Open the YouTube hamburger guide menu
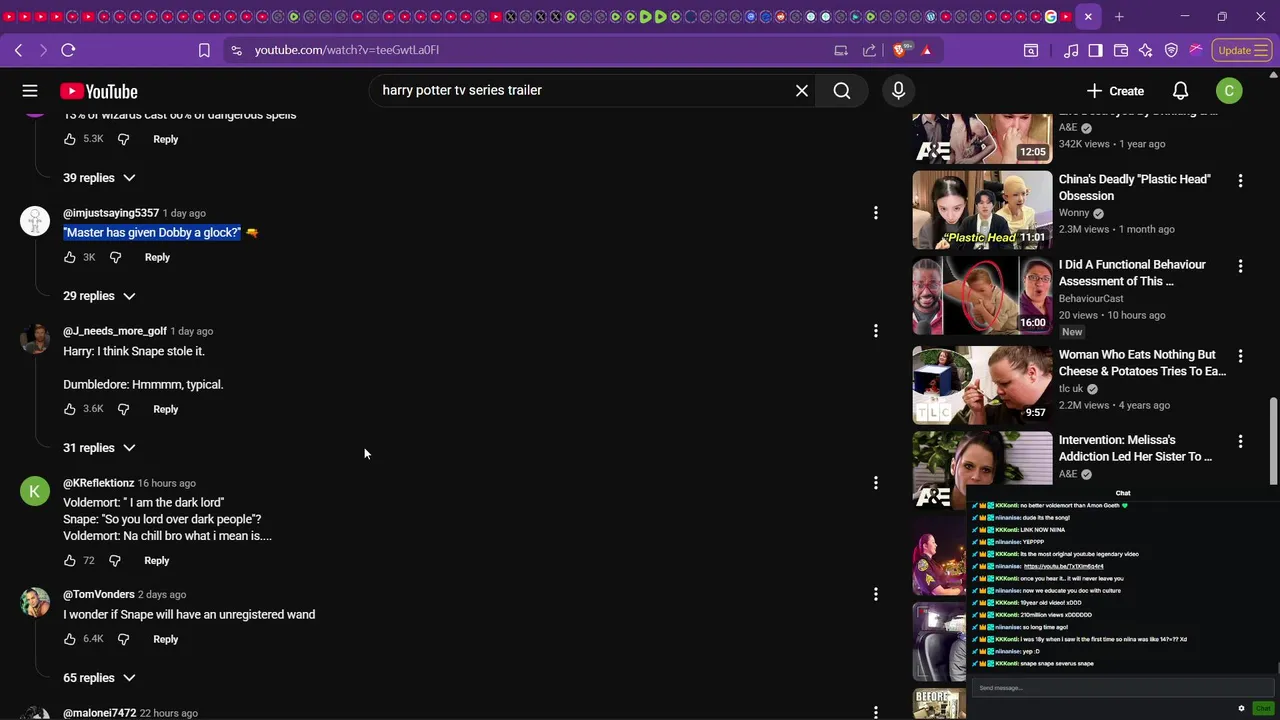Image resolution: width=1280 pixels, height=720 pixels. 30,91
